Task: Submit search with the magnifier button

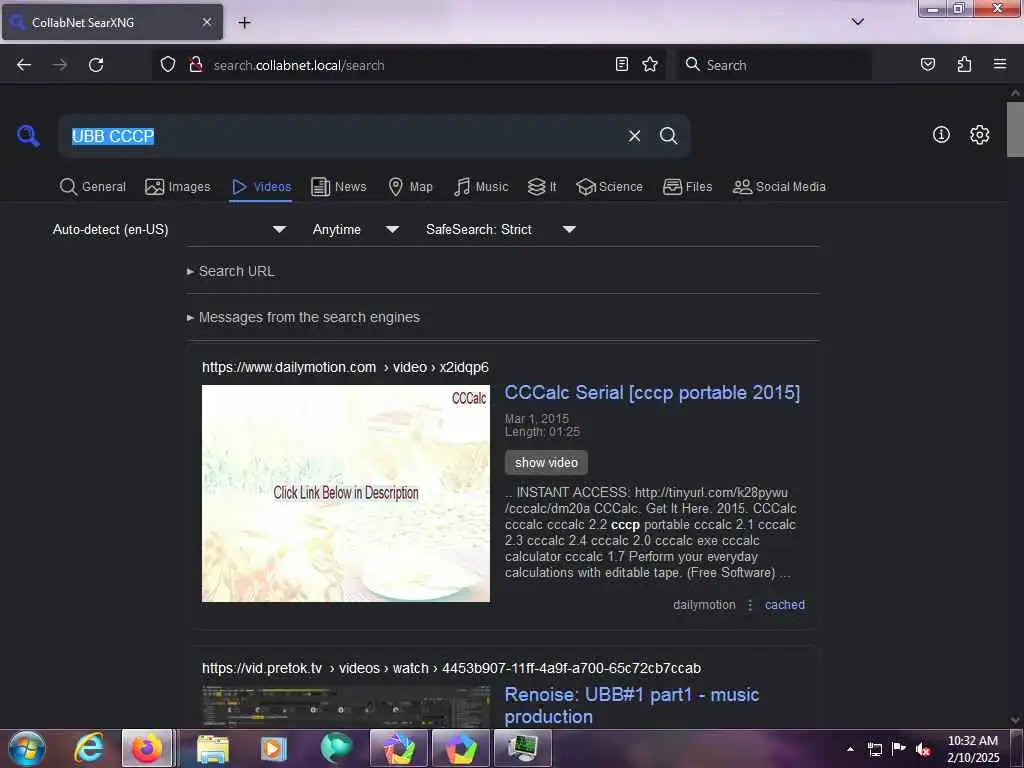Action: [x=668, y=136]
